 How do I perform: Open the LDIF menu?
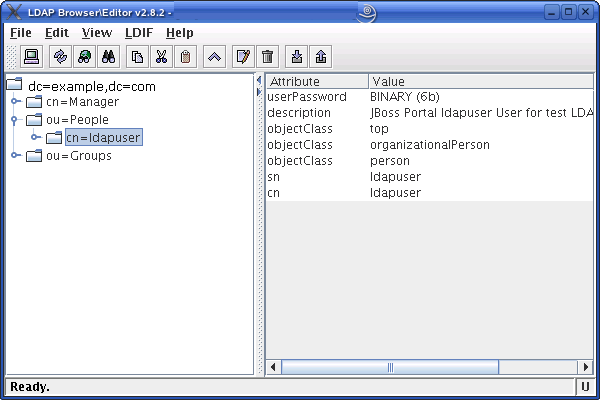tap(139, 33)
